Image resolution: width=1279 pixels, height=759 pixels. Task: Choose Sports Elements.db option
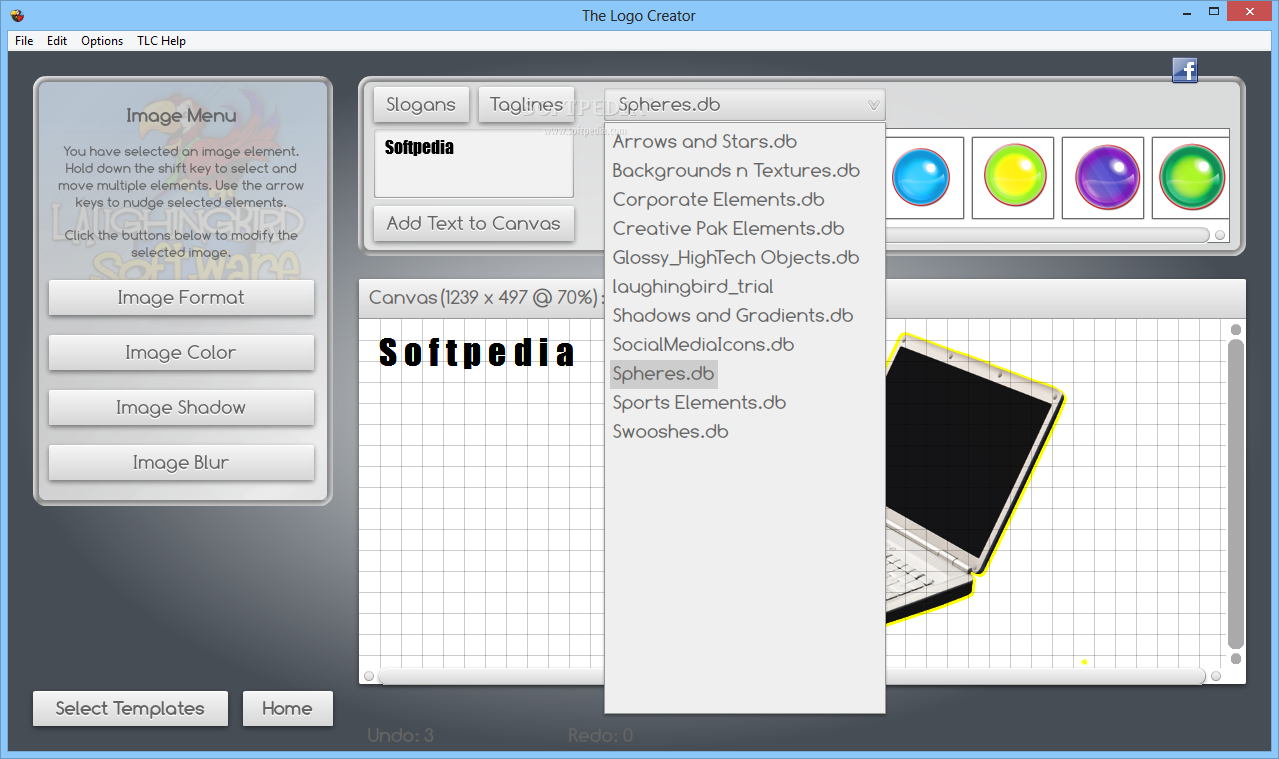pos(699,402)
